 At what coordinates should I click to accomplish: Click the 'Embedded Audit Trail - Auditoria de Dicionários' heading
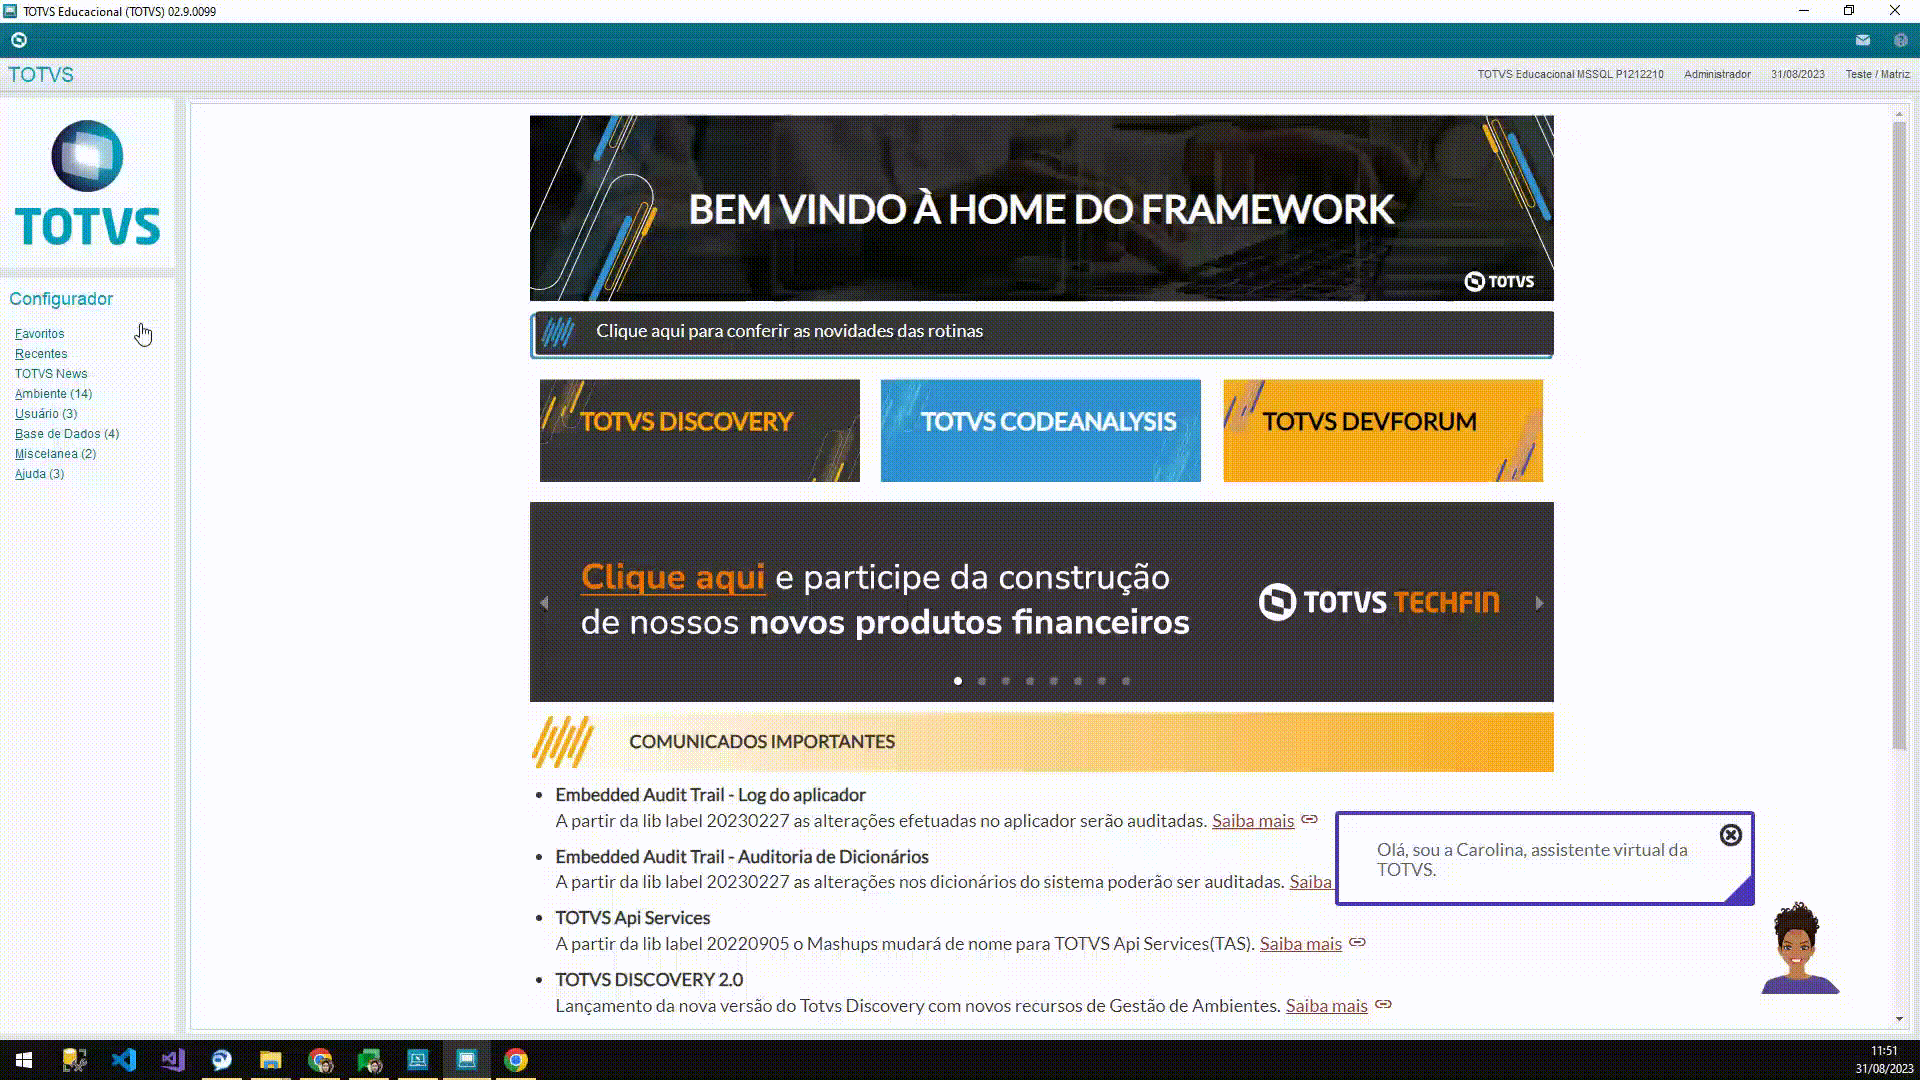pyautogui.click(x=742, y=857)
